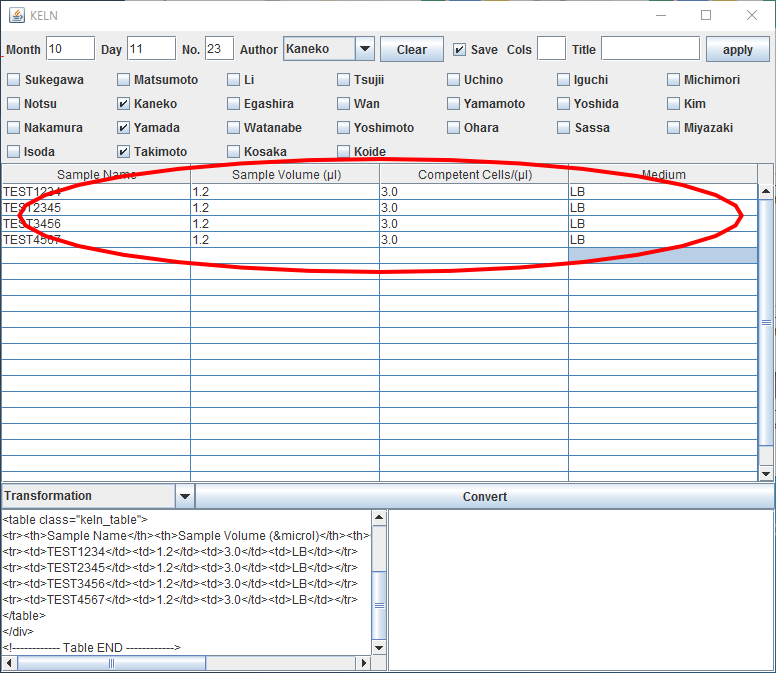
Task: Select the TEST2345 sample name cell
Action: click(96, 208)
